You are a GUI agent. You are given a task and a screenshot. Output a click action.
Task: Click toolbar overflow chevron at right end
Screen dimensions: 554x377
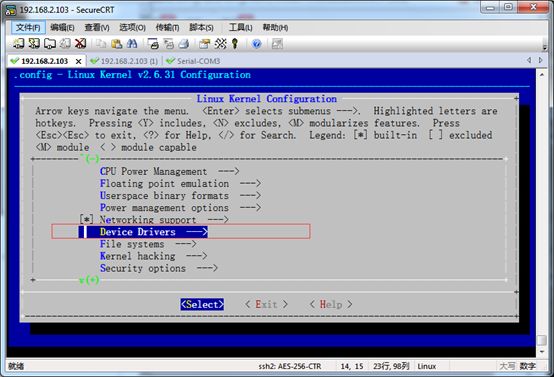(544, 48)
